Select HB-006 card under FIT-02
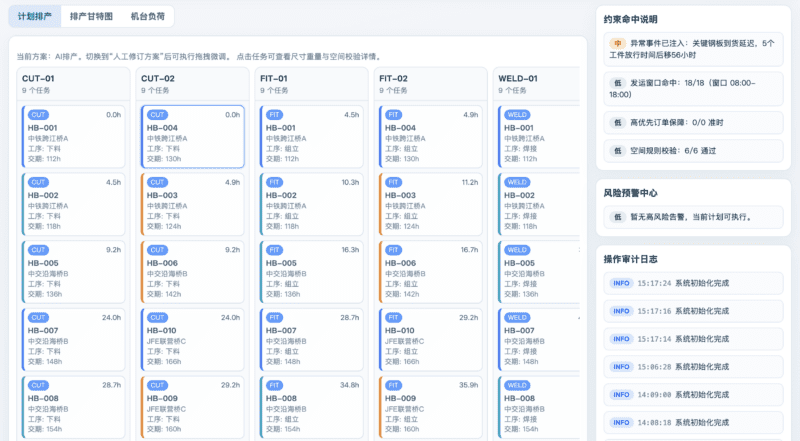Screen dimensions: 800x441 point(431,272)
